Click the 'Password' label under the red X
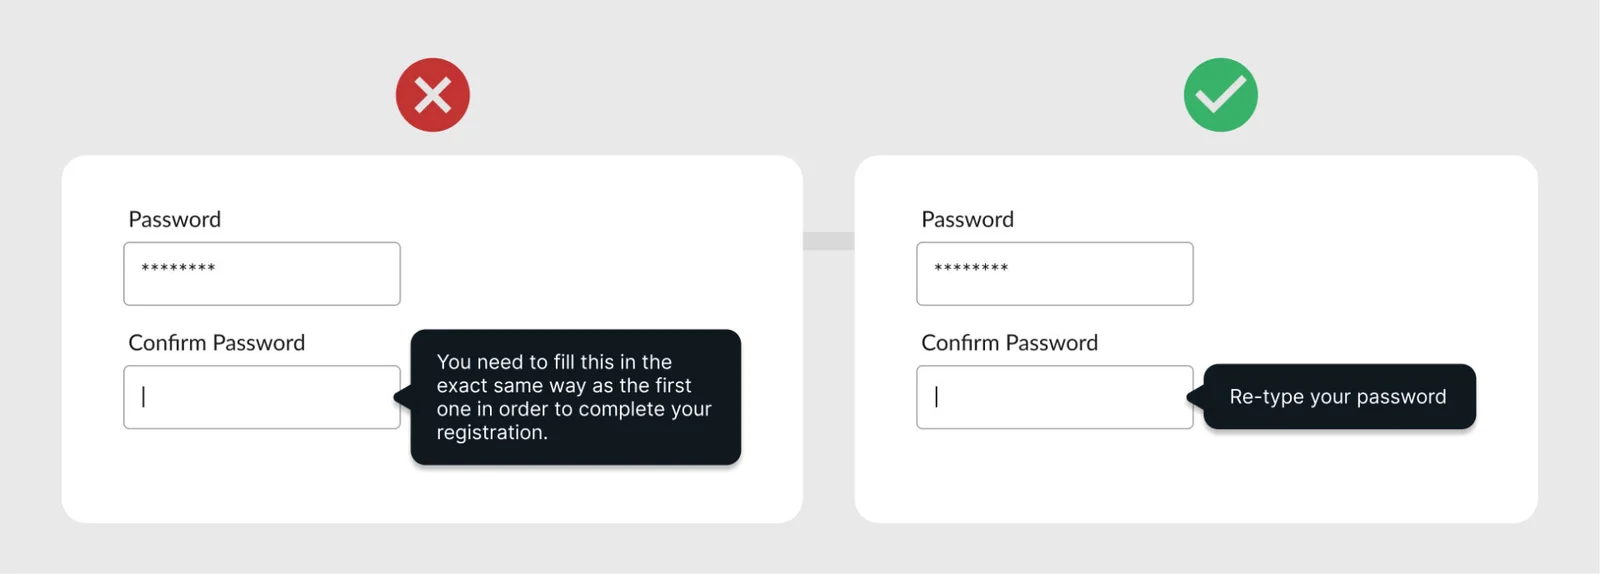The width and height of the screenshot is (1600, 574). [175, 220]
